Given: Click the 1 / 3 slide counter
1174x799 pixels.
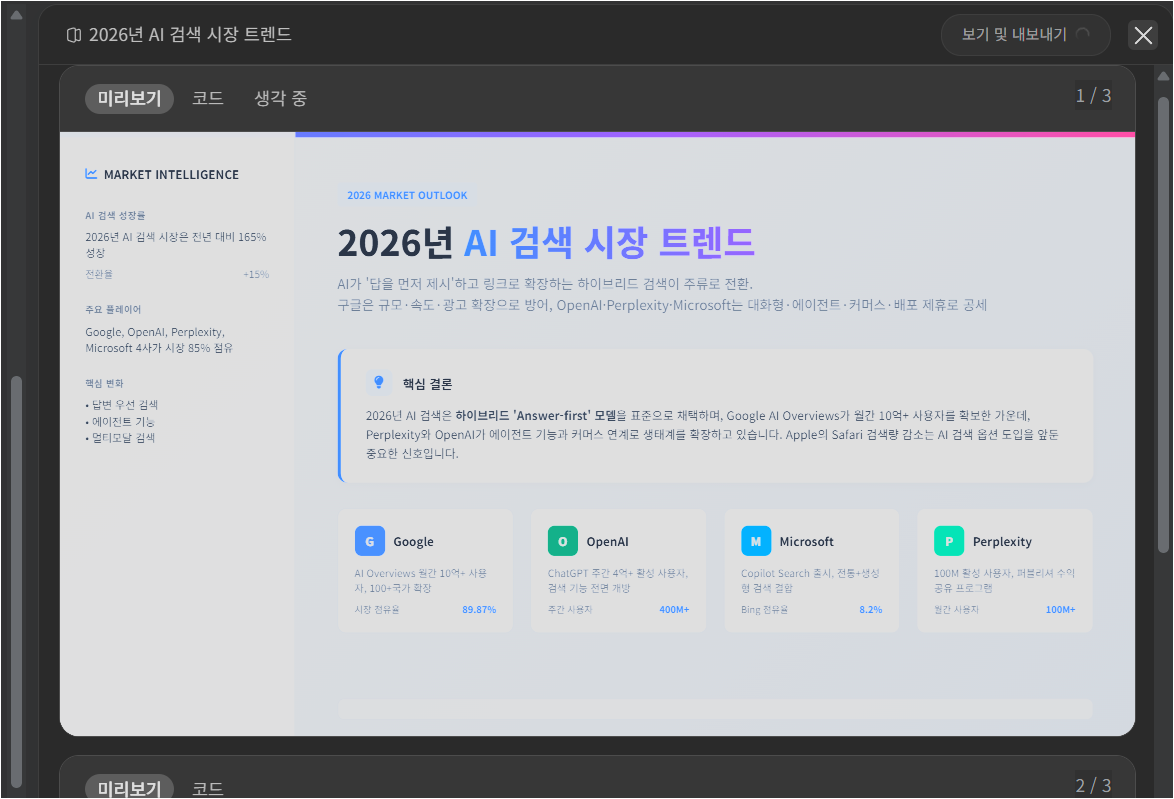Looking at the screenshot, I should [1093, 96].
